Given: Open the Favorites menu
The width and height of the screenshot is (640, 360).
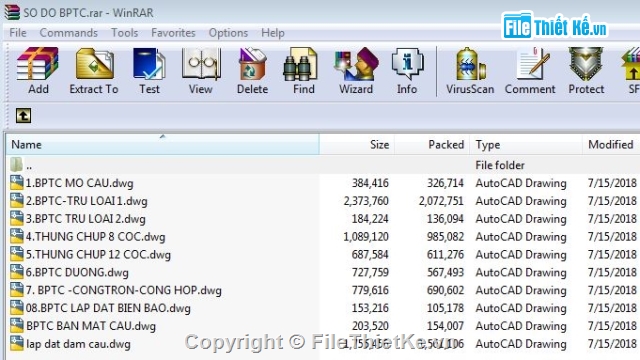Looking at the screenshot, I should 173,33.
